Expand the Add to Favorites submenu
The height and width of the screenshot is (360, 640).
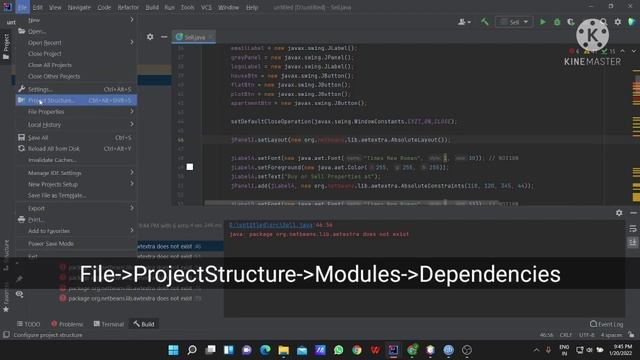[76, 231]
